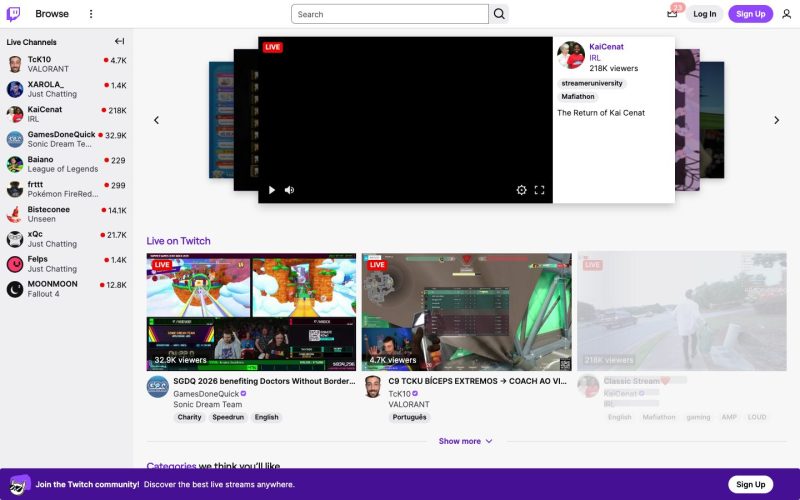Image resolution: width=800 pixels, height=500 pixels.
Task: Open the TcK10 VALORANT stream thumbnail
Action: click(x=466, y=312)
